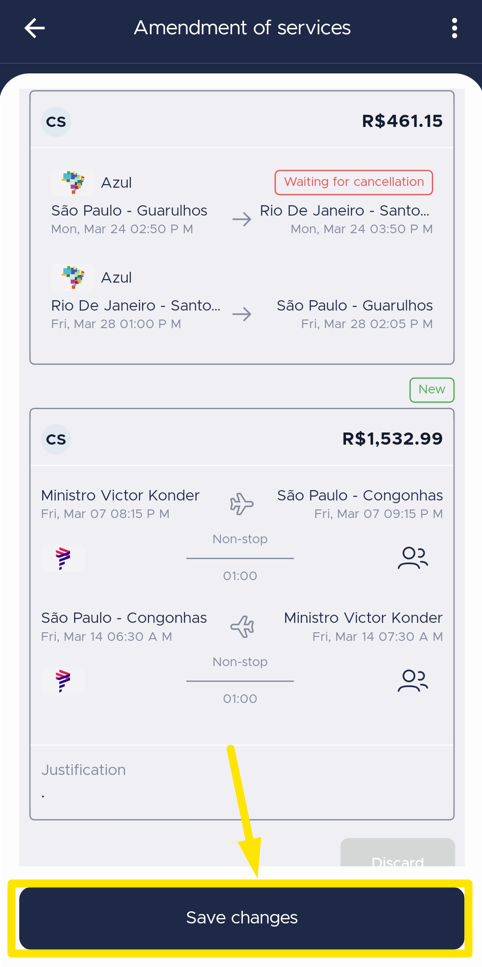482x967 pixels.
Task: Discard the new service amendment
Action: [x=398, y=854]
